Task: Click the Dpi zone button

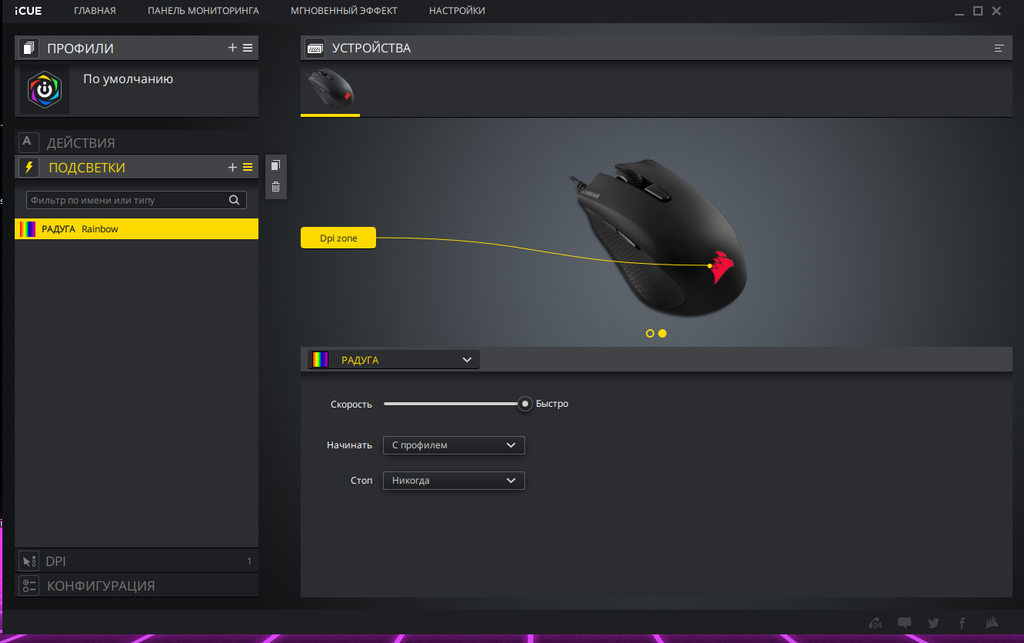Action: coord(338,238)
